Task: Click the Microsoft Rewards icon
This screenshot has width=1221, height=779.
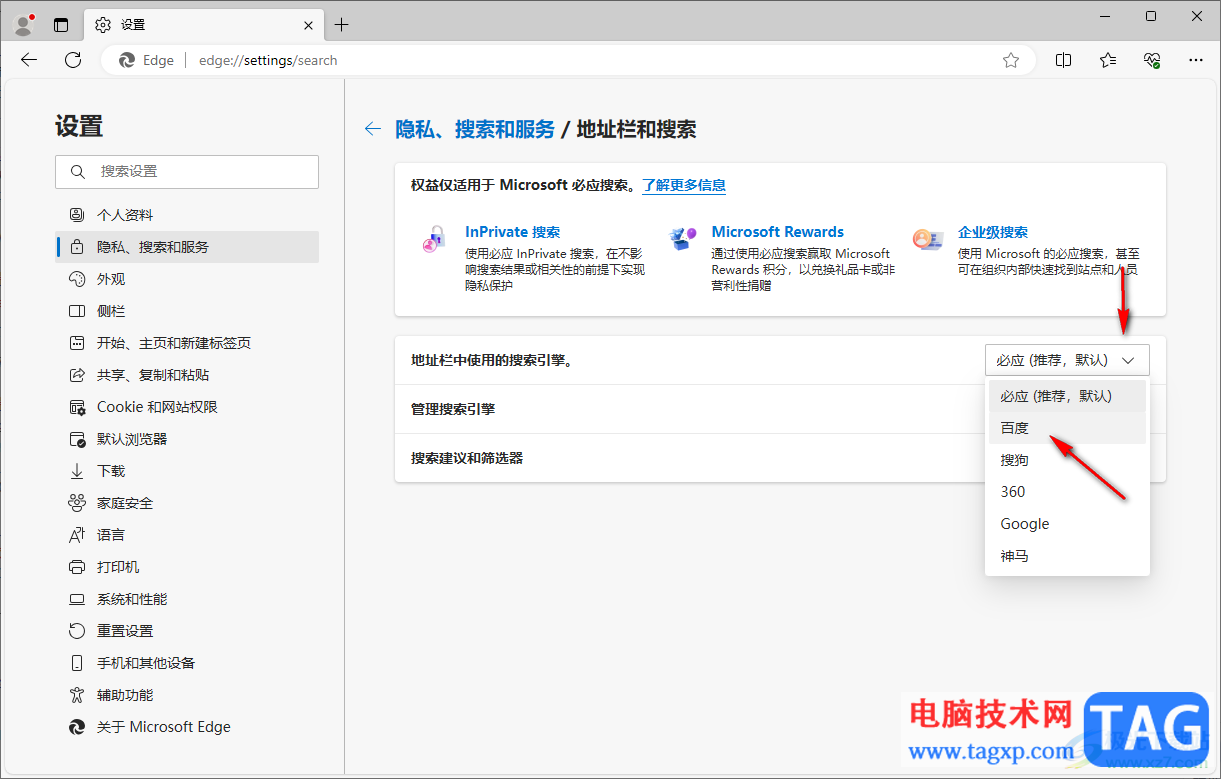Action: pos(682,240)
